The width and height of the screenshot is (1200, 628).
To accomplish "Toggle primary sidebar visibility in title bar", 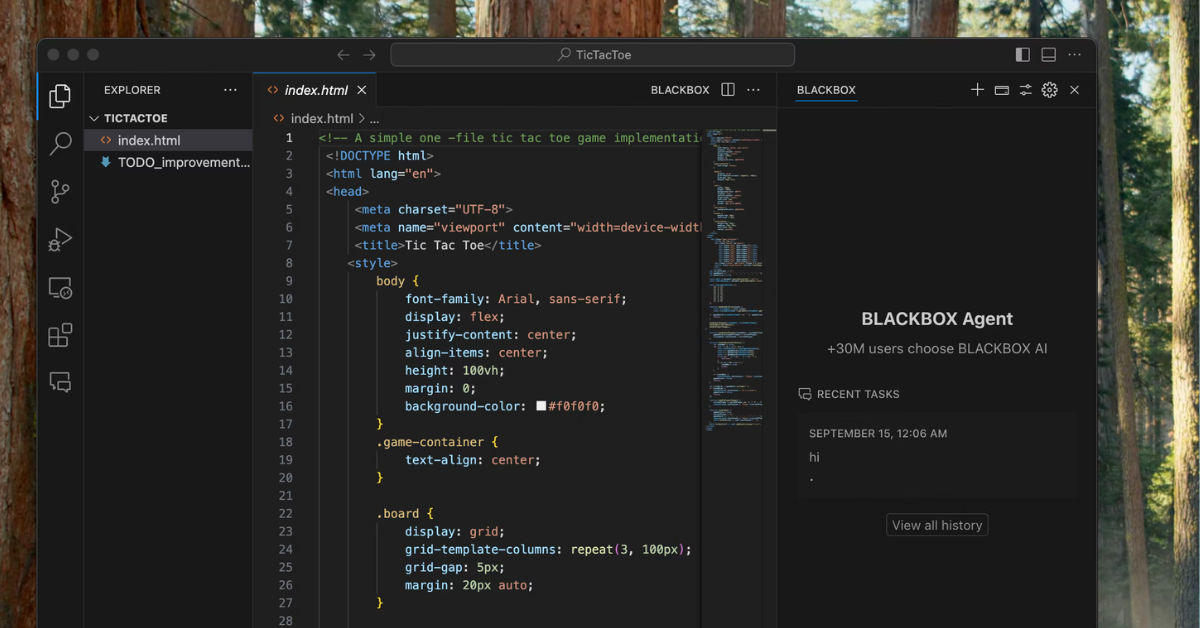I will click(x=1022, y=55).
